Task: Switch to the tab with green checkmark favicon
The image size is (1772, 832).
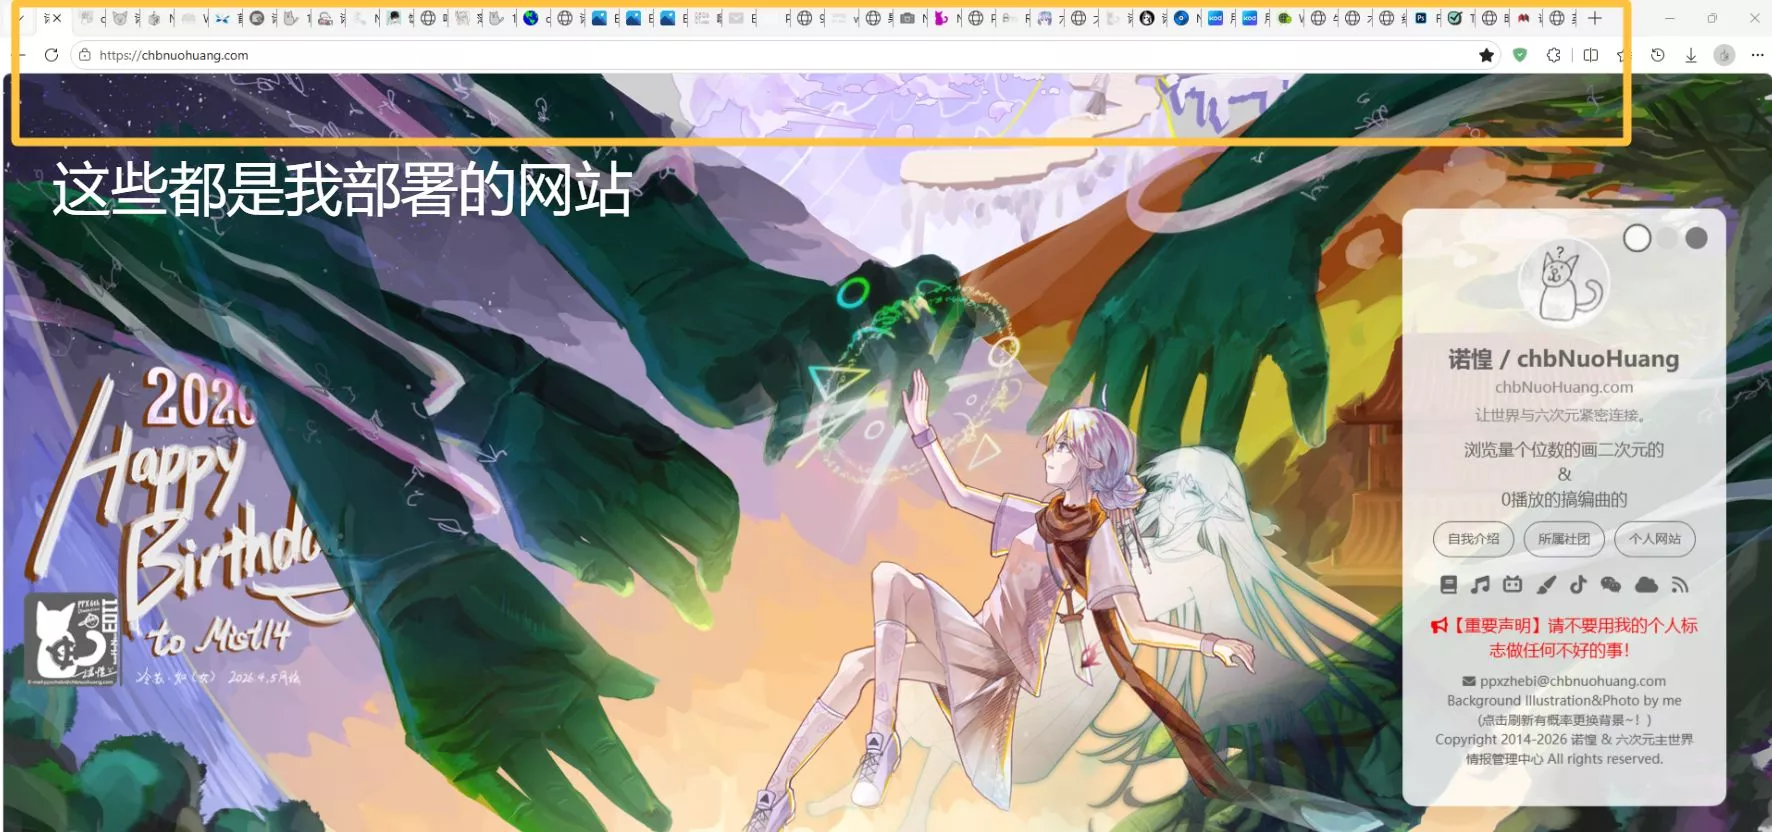Action: (x=1455, y=18)
